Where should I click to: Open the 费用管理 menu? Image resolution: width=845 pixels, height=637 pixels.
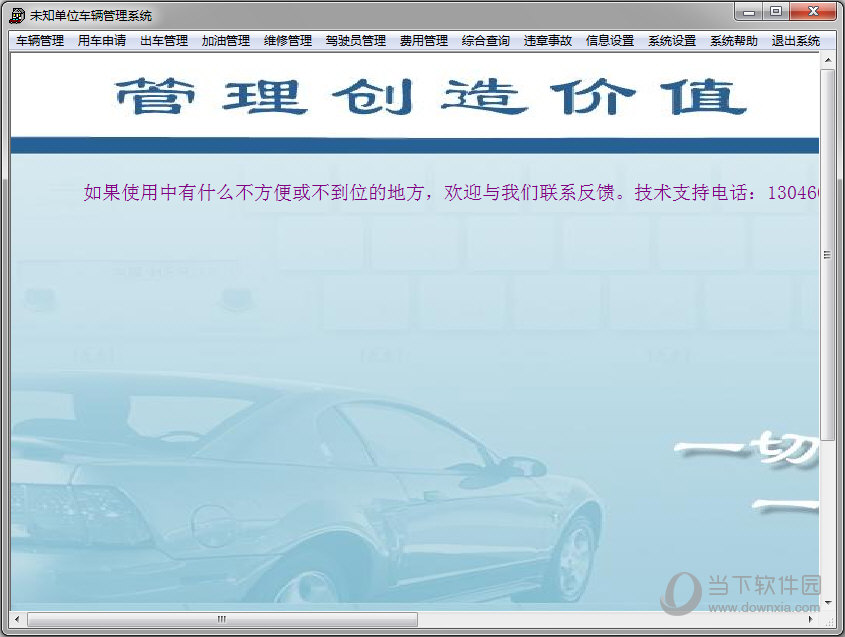click(424, 41)
